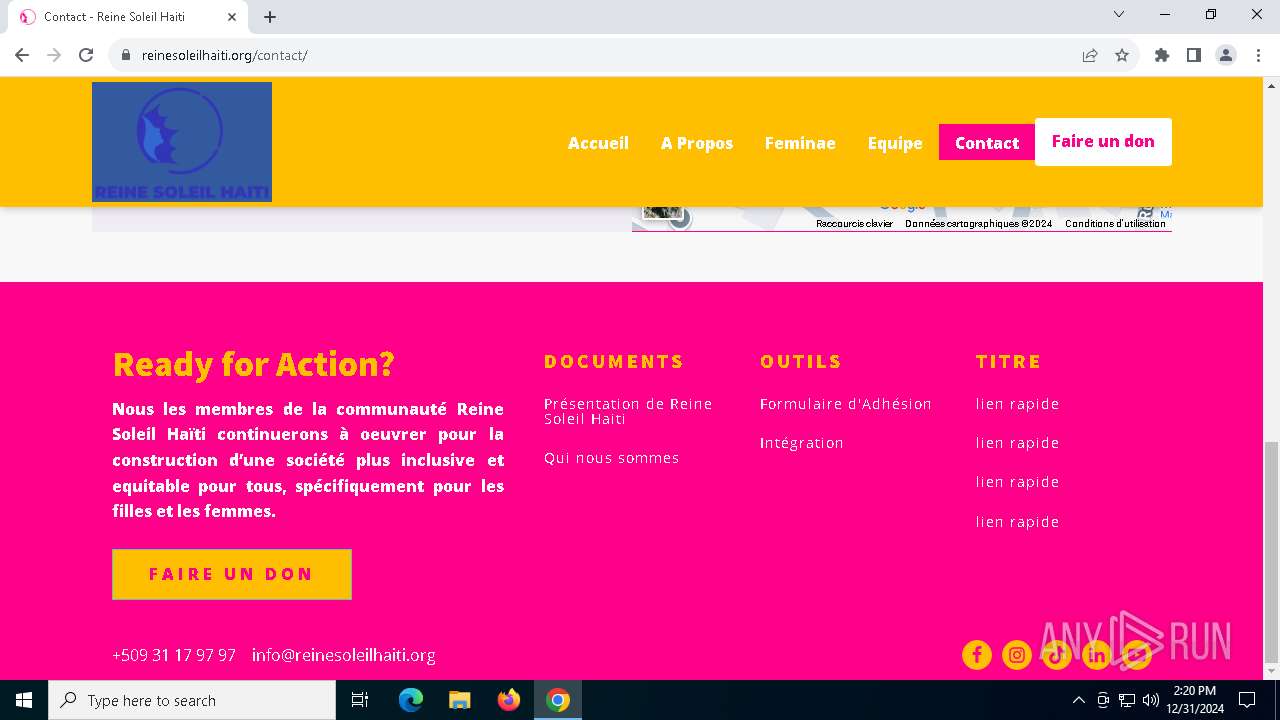Viewport: 1280px width, 720px height.
Task: Open A Propos menu item
Action: (697, 143)
